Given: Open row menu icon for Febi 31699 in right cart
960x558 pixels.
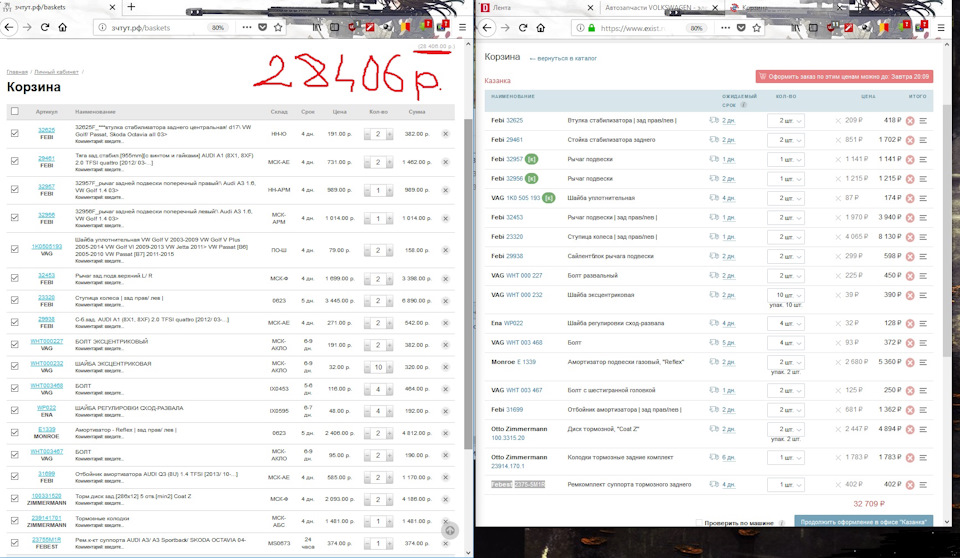Looking at the screenshot, I should click(923, 410).
